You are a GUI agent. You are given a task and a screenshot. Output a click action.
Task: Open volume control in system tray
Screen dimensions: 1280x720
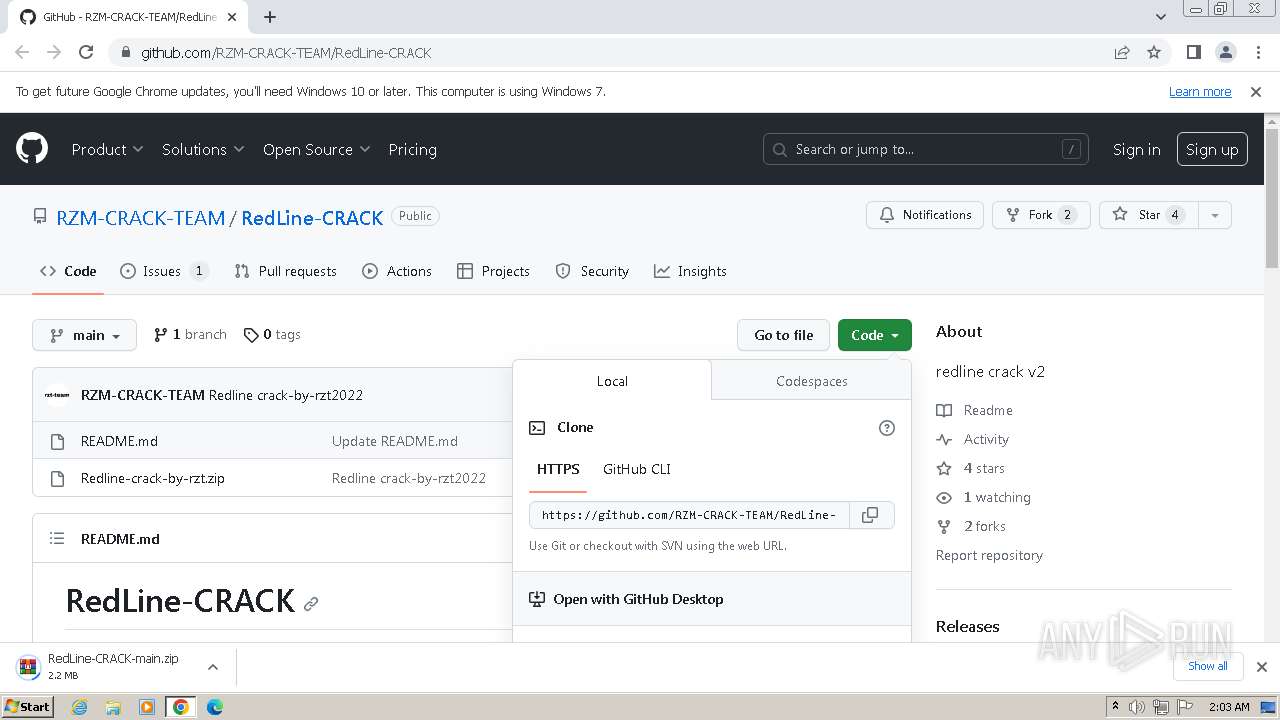(1137, 707)
